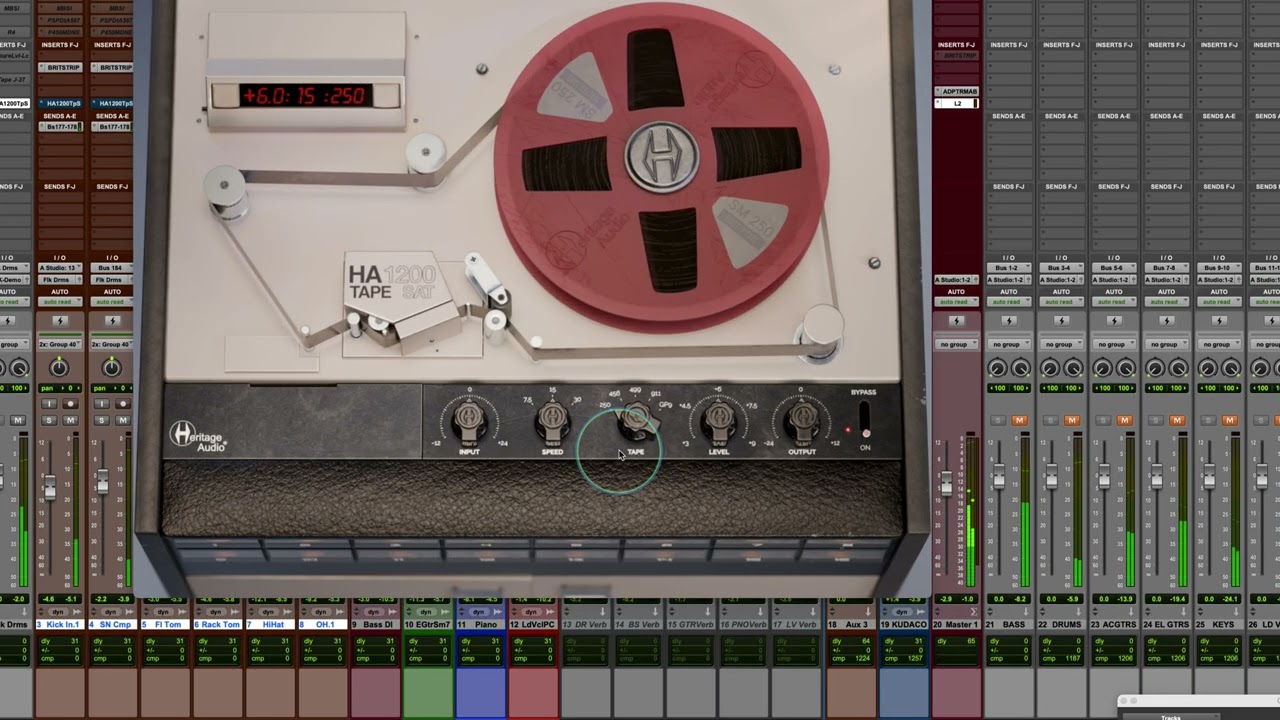Image resolution: width=1280 pixels, height=720 pixels.
Task: Select the Bass DI track name
Action: 375,624
